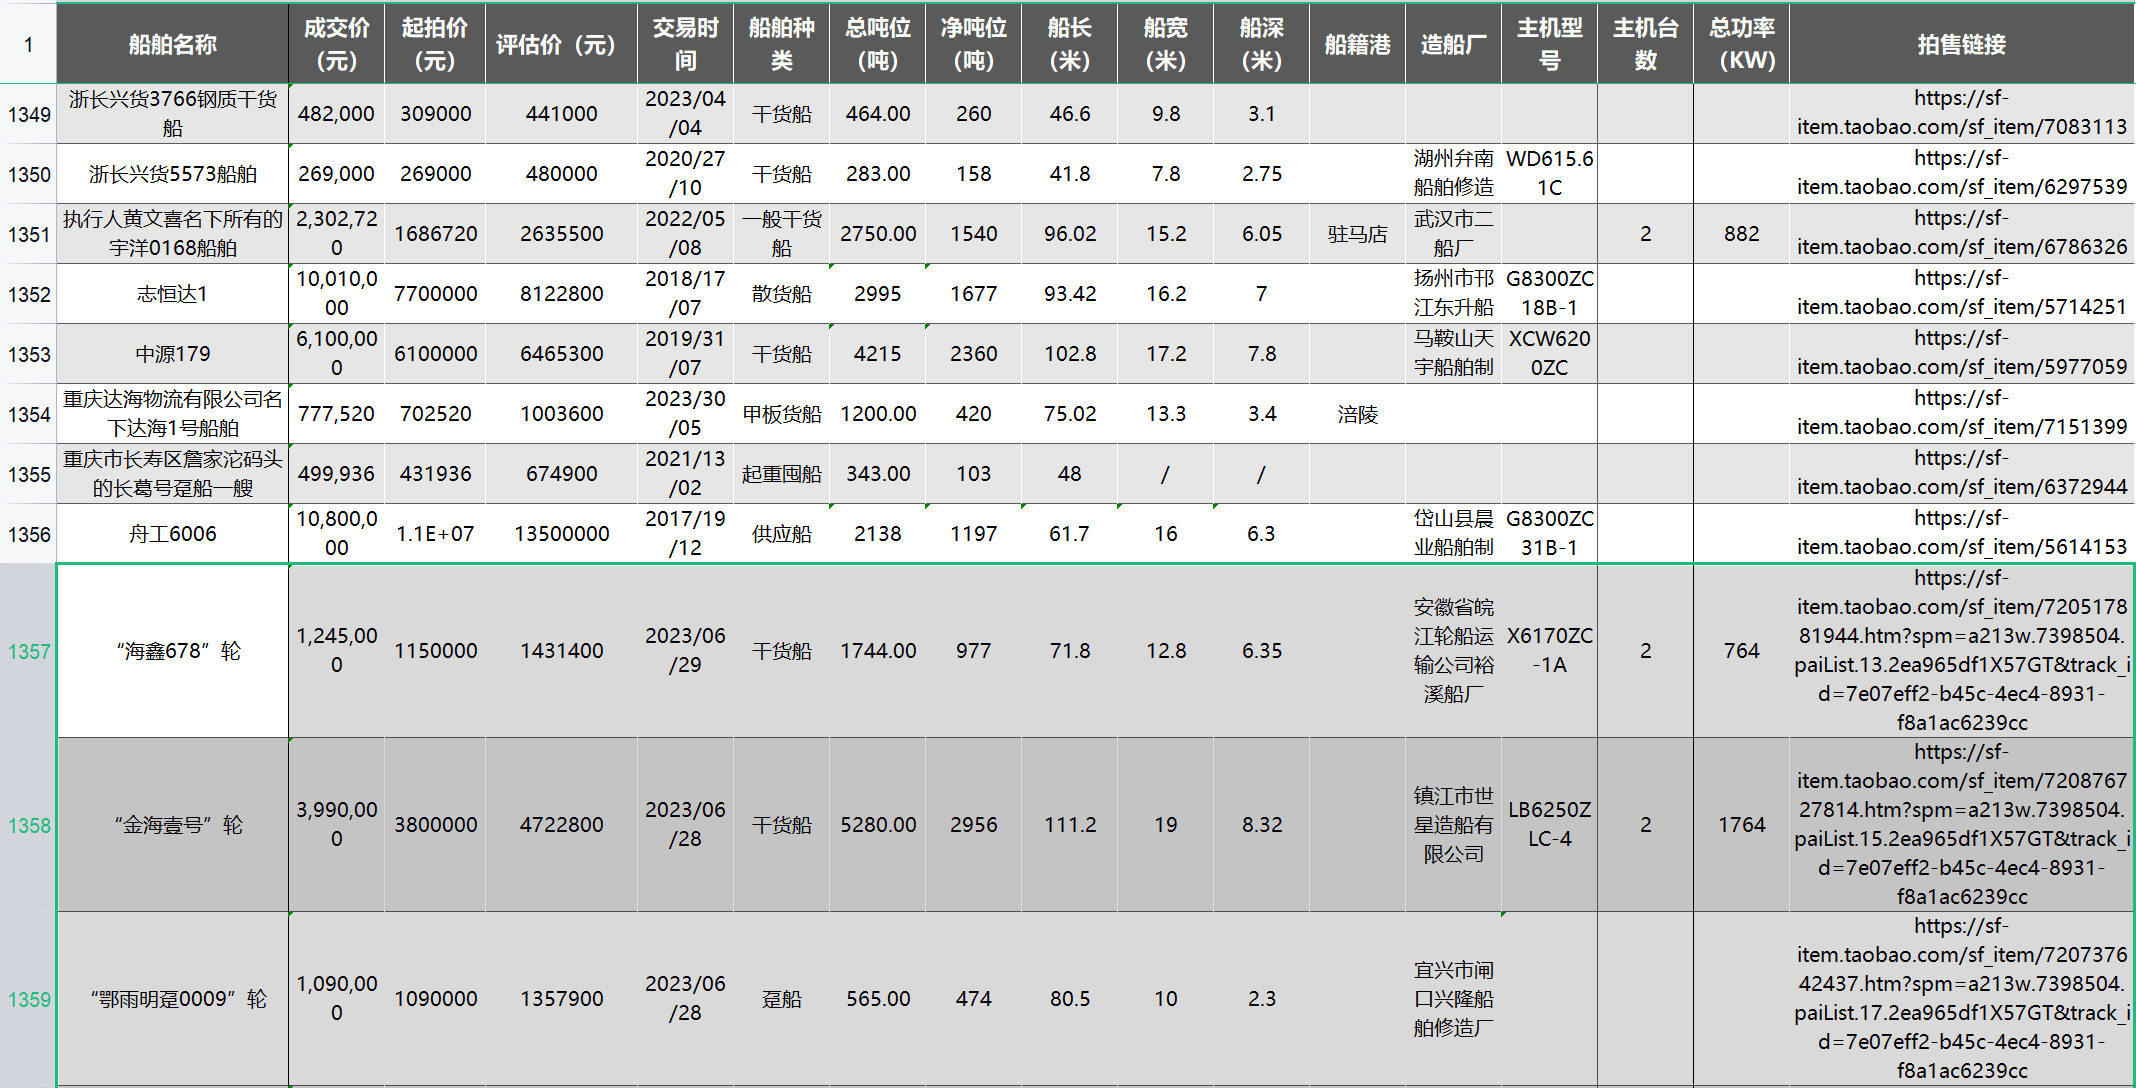Select the “鄂雨明趸0009”轮 cell
Screen dimensions: 2136x1088
[173, 999]
